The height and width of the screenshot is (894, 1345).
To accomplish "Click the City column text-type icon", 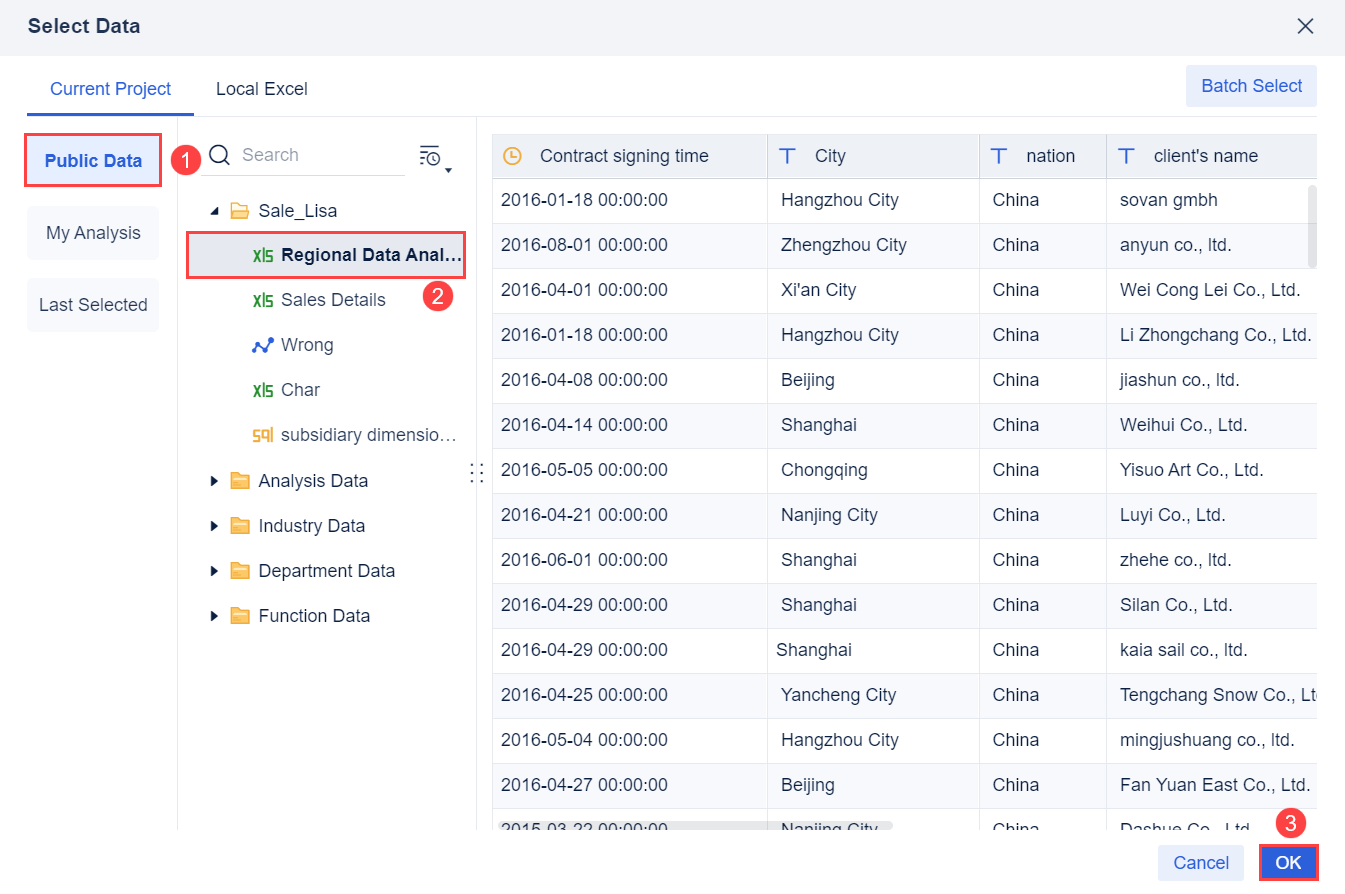I will click(788, 156).
